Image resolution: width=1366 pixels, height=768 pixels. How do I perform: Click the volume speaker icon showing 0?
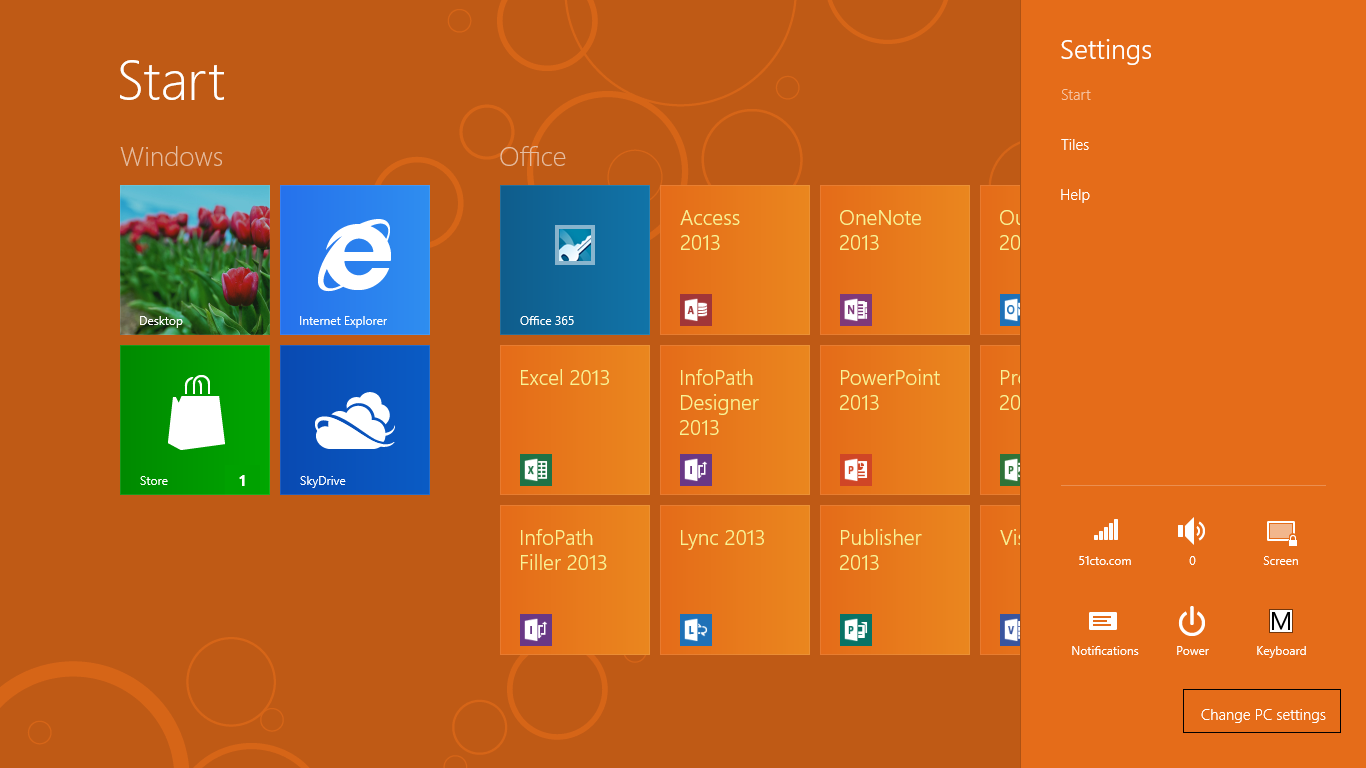pos(1192,542)
